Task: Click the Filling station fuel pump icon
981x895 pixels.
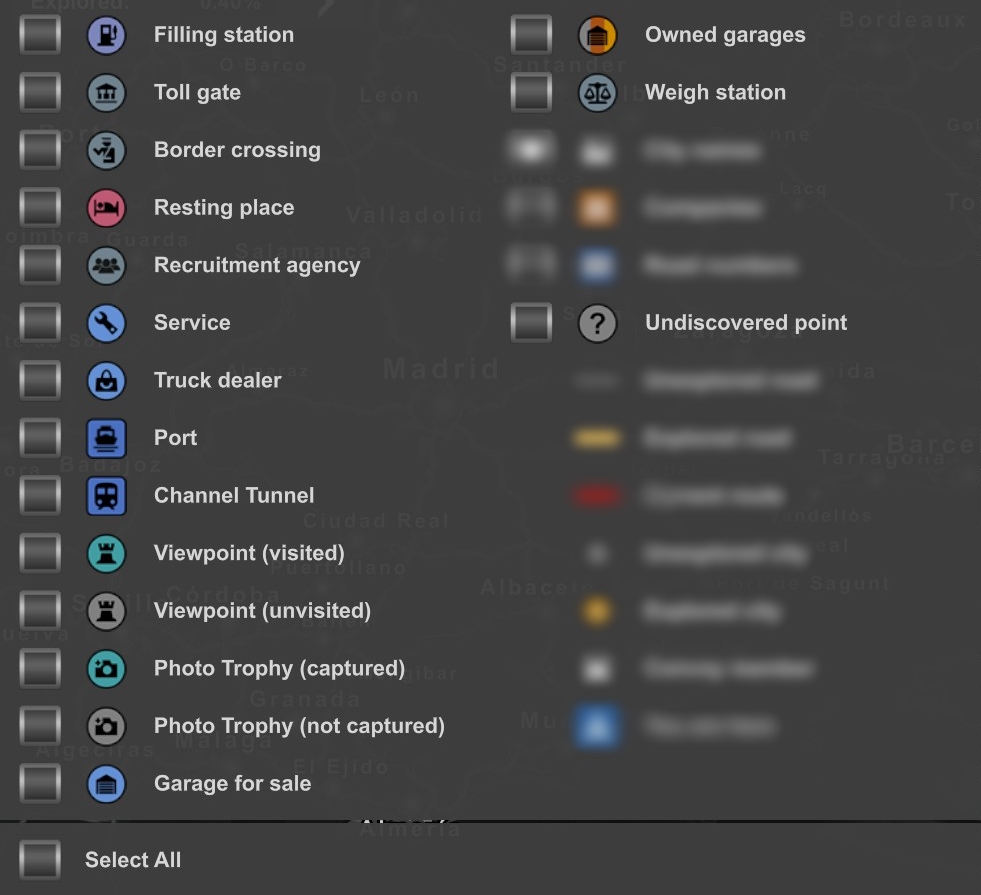Action: tap(106, 35)
